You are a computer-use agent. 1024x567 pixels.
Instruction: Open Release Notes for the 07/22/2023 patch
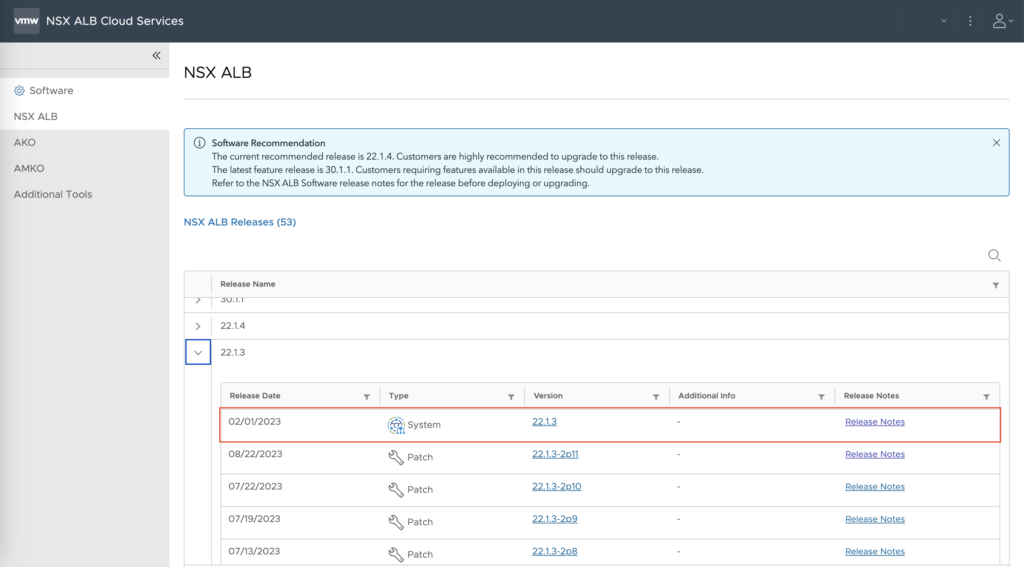click(x=874, y=487)
